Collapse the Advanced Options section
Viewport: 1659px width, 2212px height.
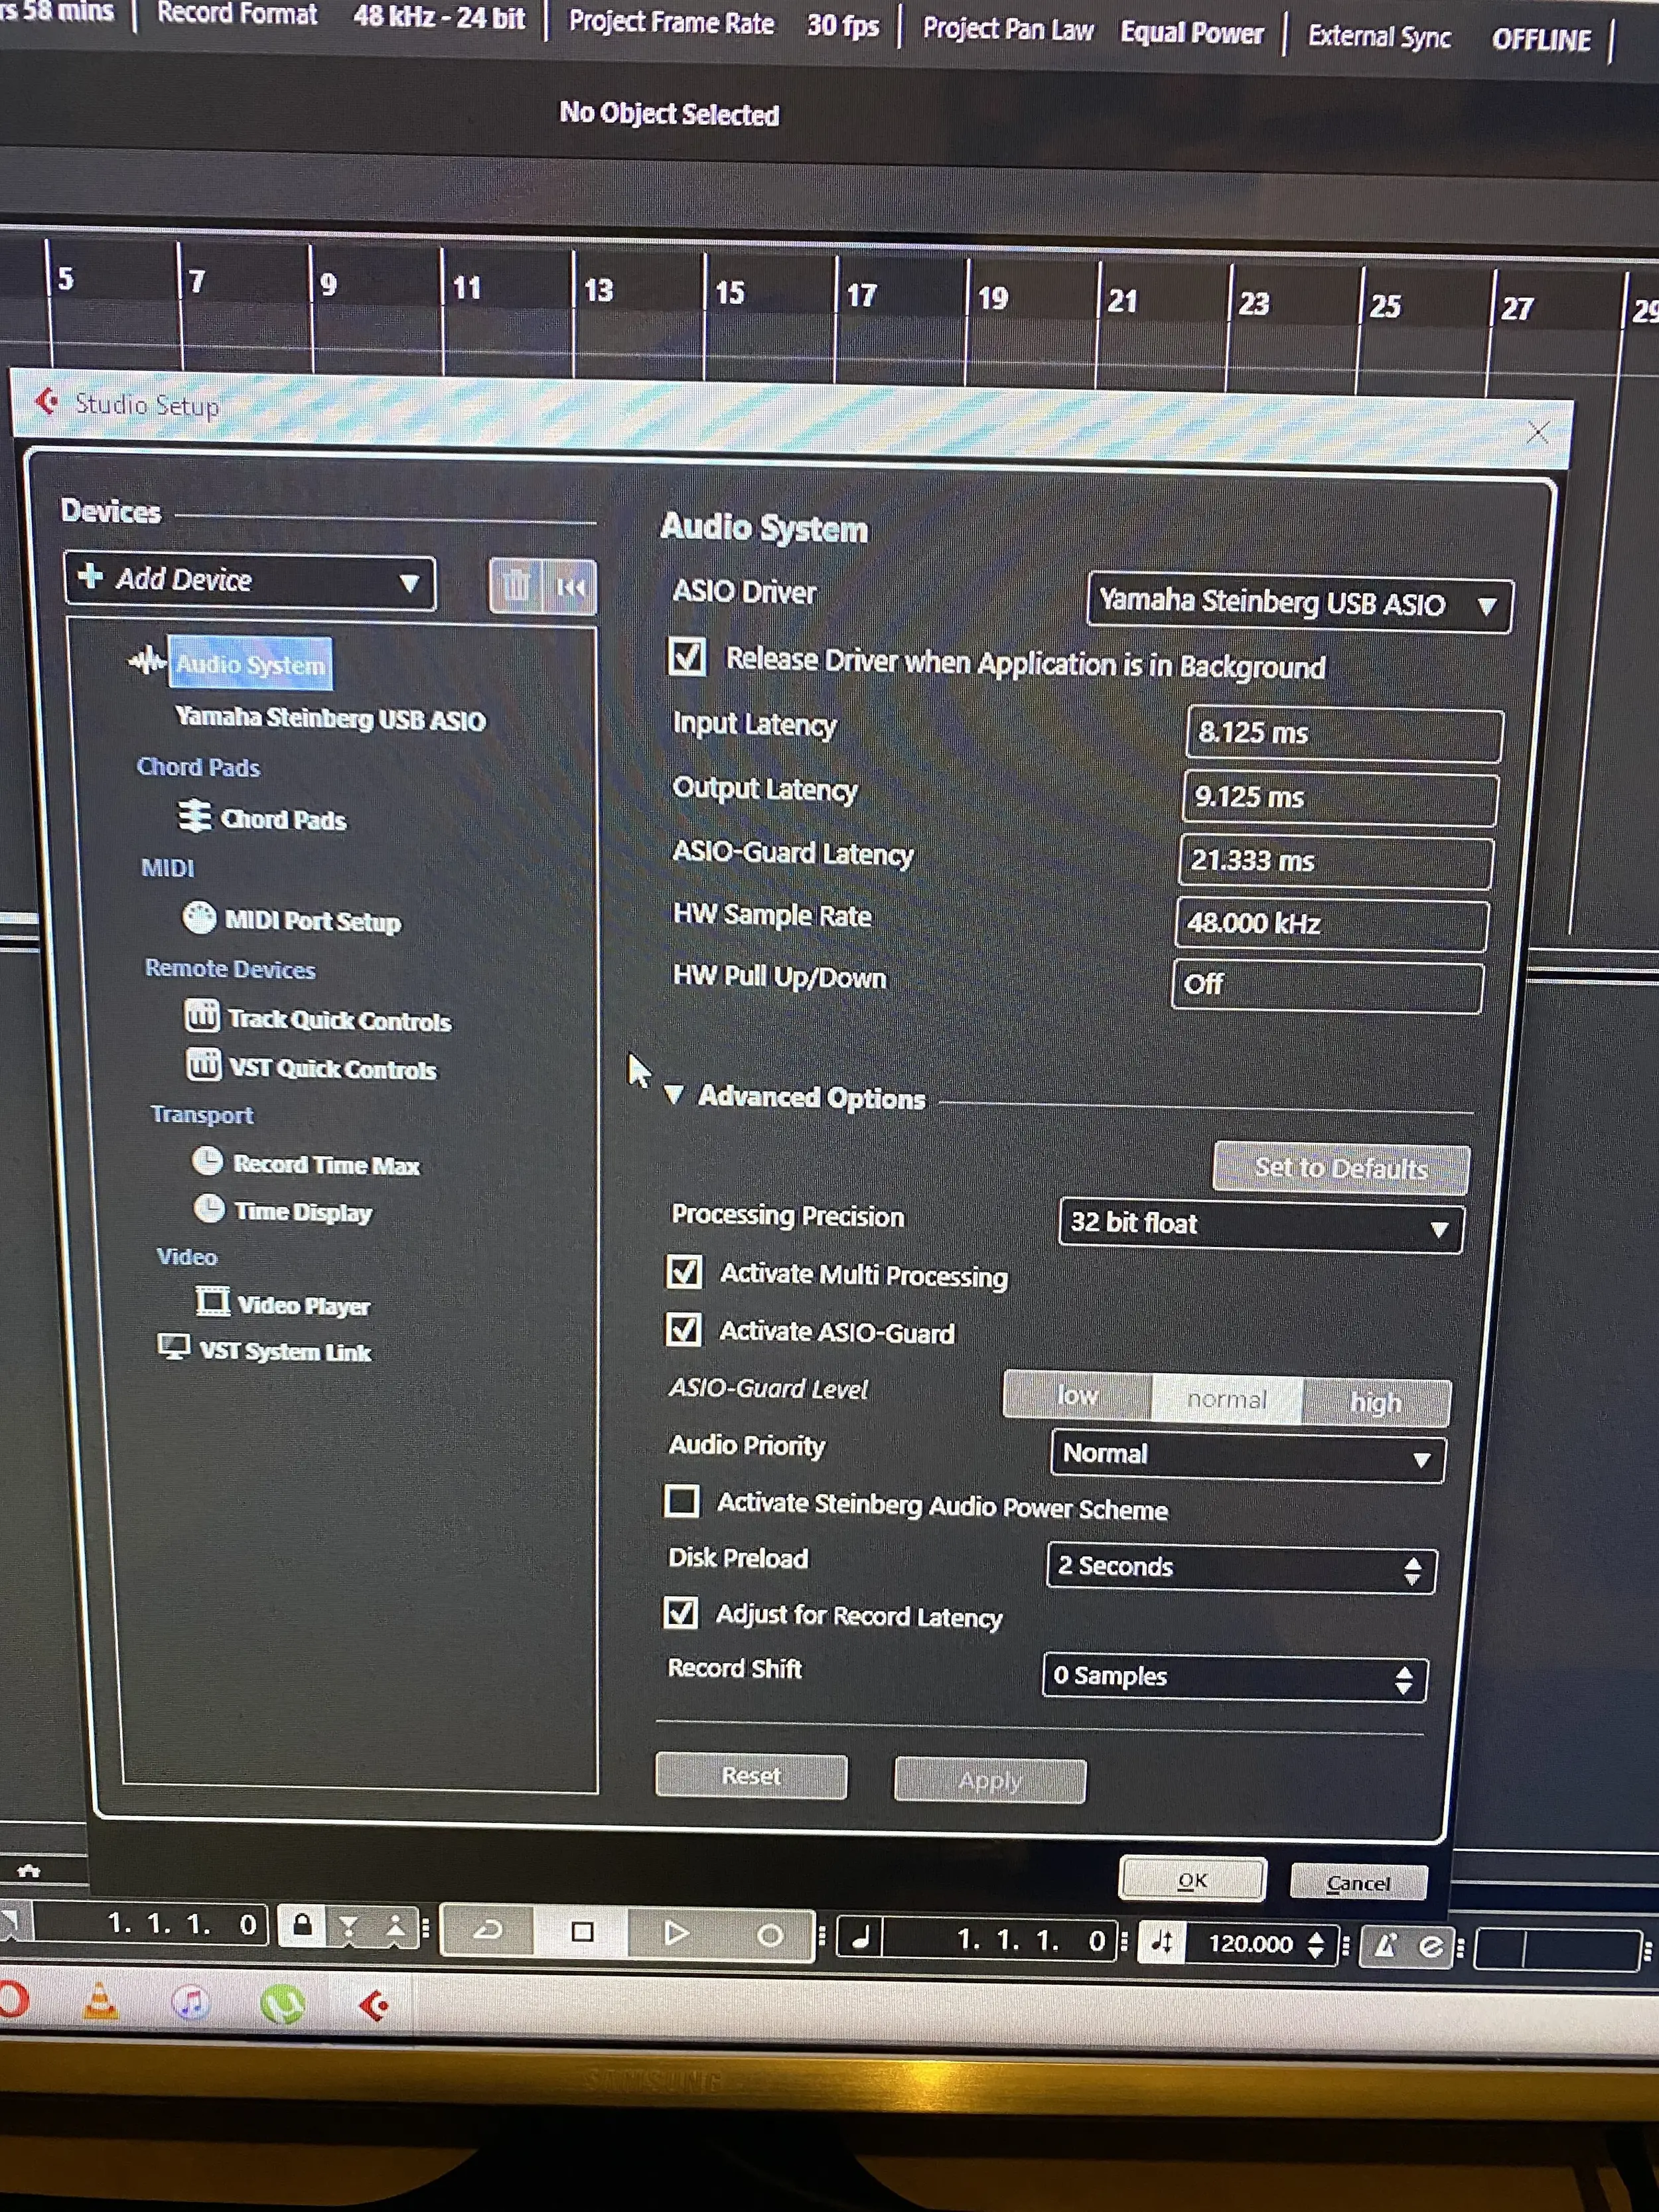pyautogui.click(x=675, y=1096)
